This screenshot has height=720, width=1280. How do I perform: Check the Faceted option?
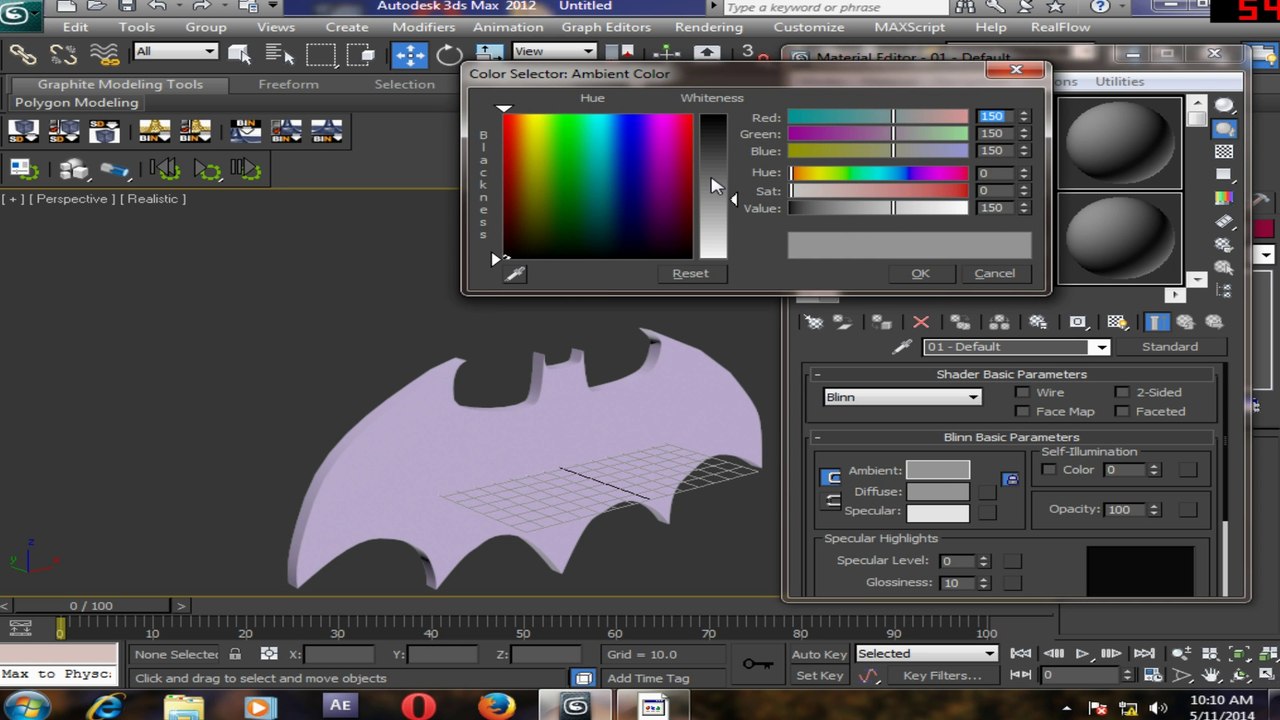click(x=1122, y=412)
